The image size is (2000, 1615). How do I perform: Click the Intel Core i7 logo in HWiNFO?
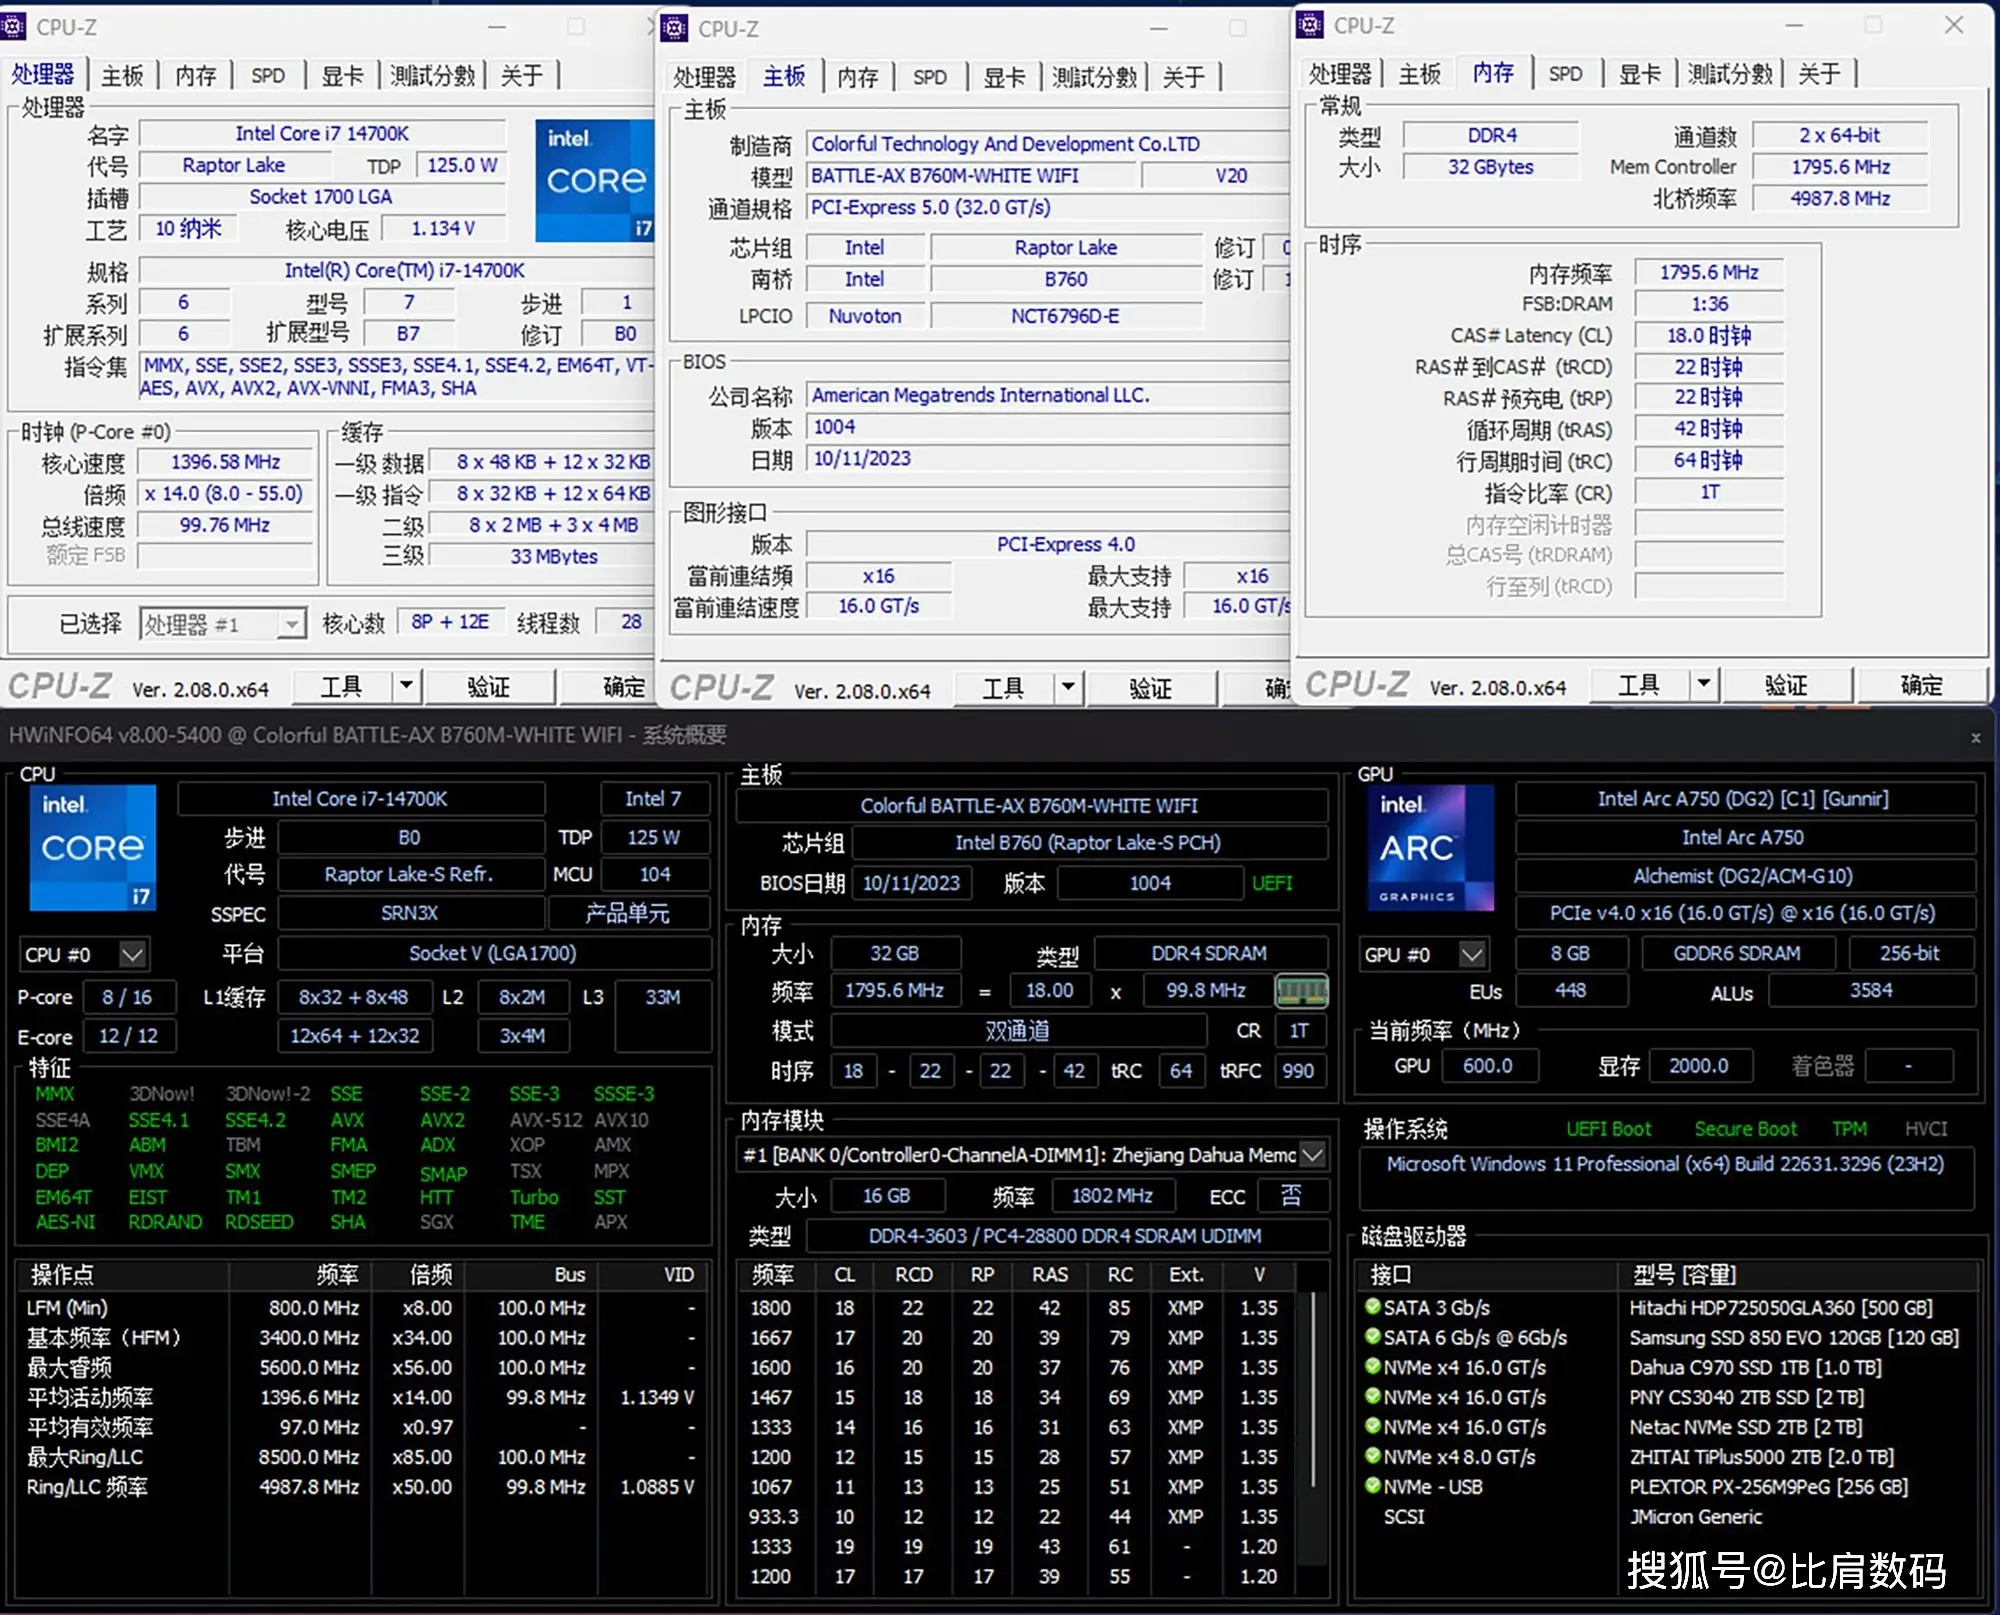[93, 848]
